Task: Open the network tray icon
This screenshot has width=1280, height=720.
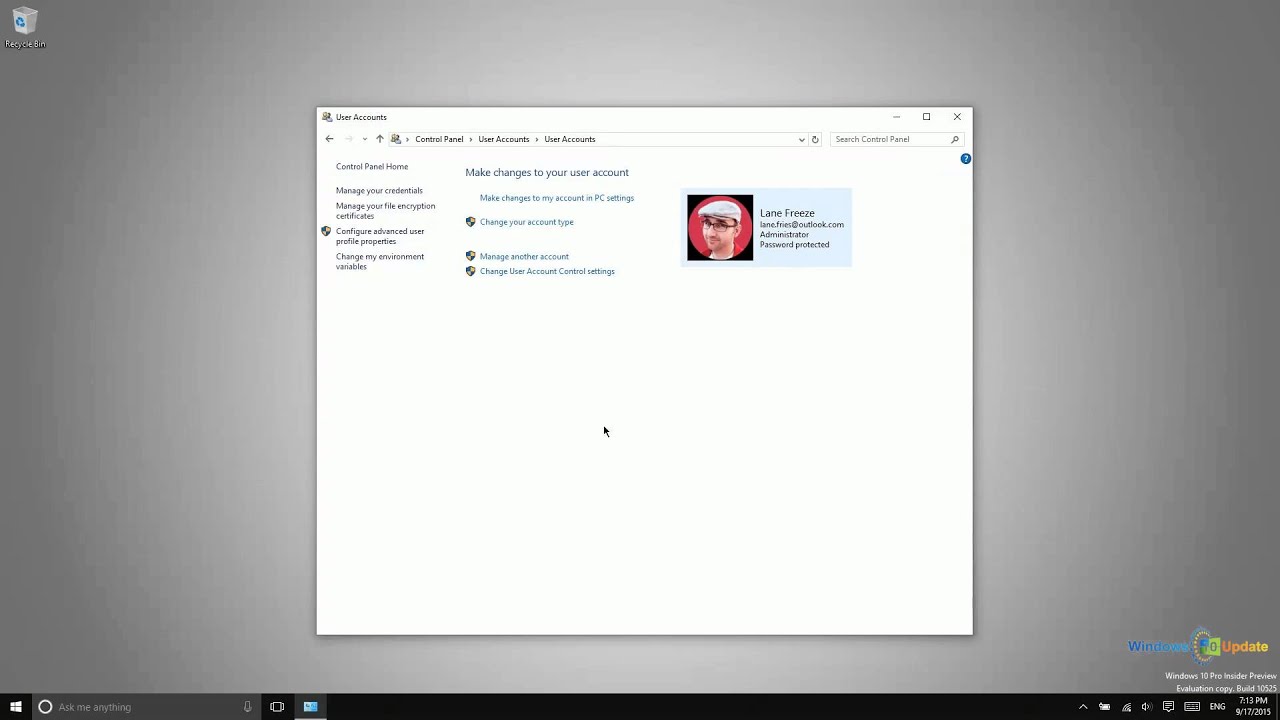Action: (1126, 707)
